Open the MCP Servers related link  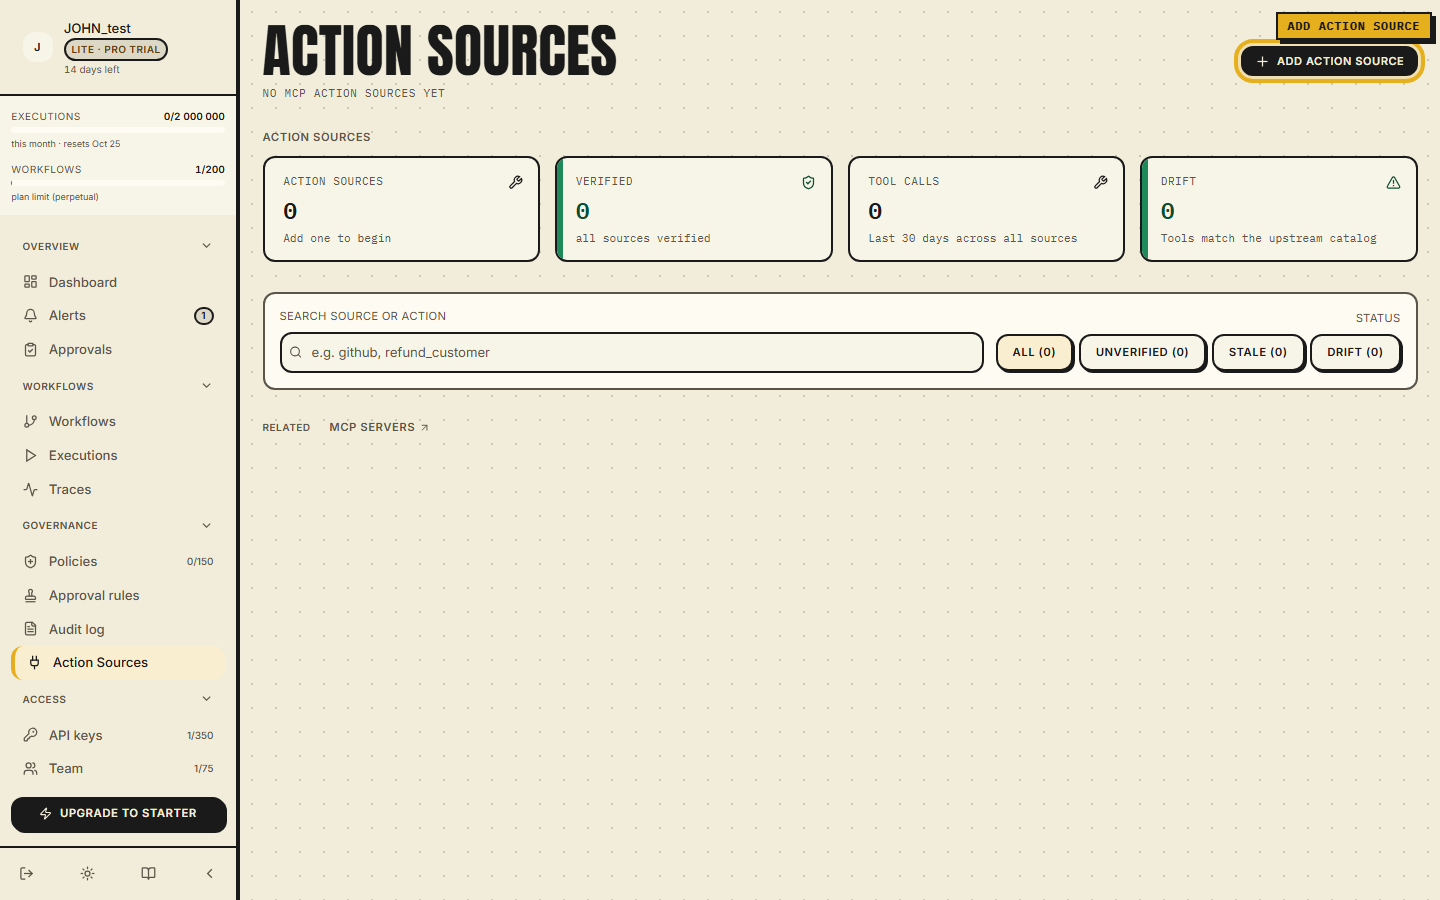click(x=379, y=427)
